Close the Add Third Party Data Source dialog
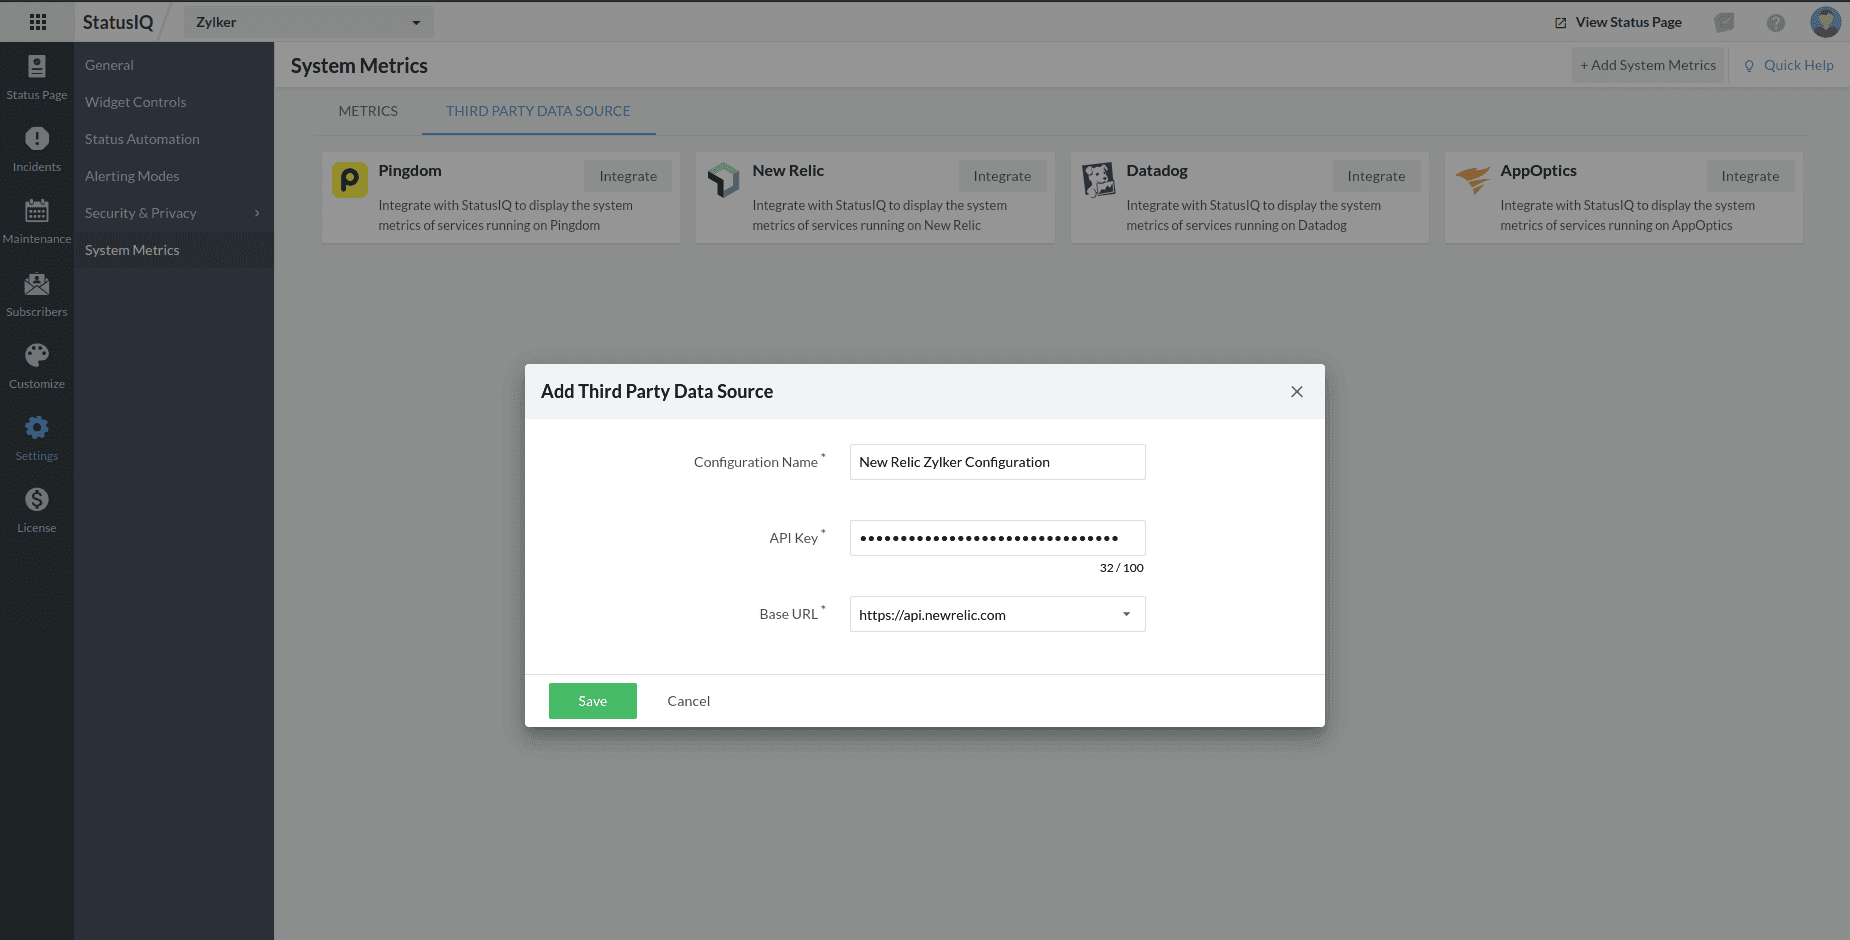 coord(1296,392)
